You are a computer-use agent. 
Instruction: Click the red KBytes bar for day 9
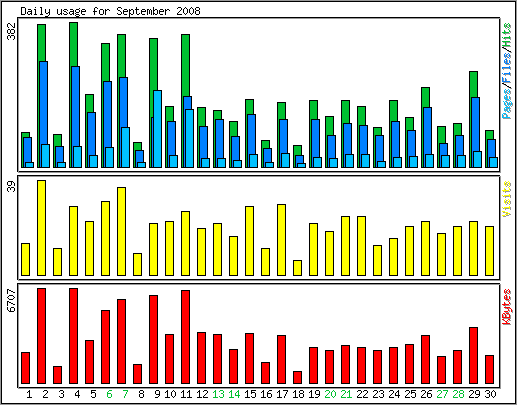click(154, 339)
